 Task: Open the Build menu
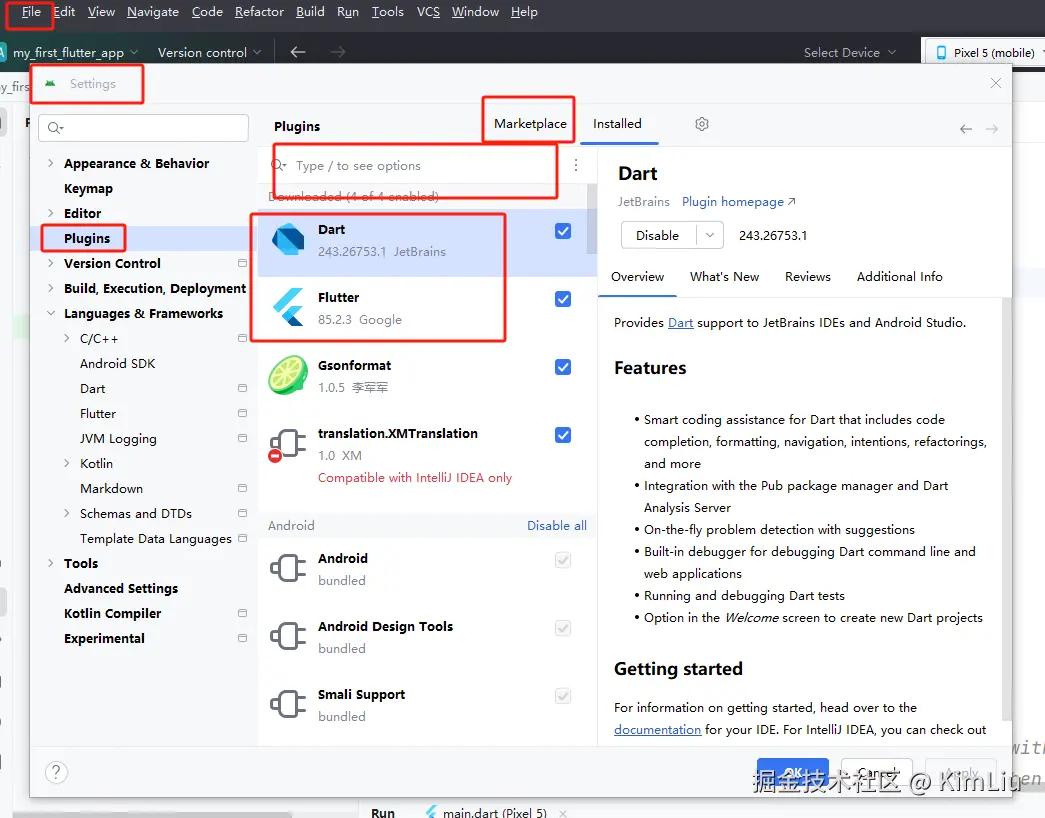[310, 12]
